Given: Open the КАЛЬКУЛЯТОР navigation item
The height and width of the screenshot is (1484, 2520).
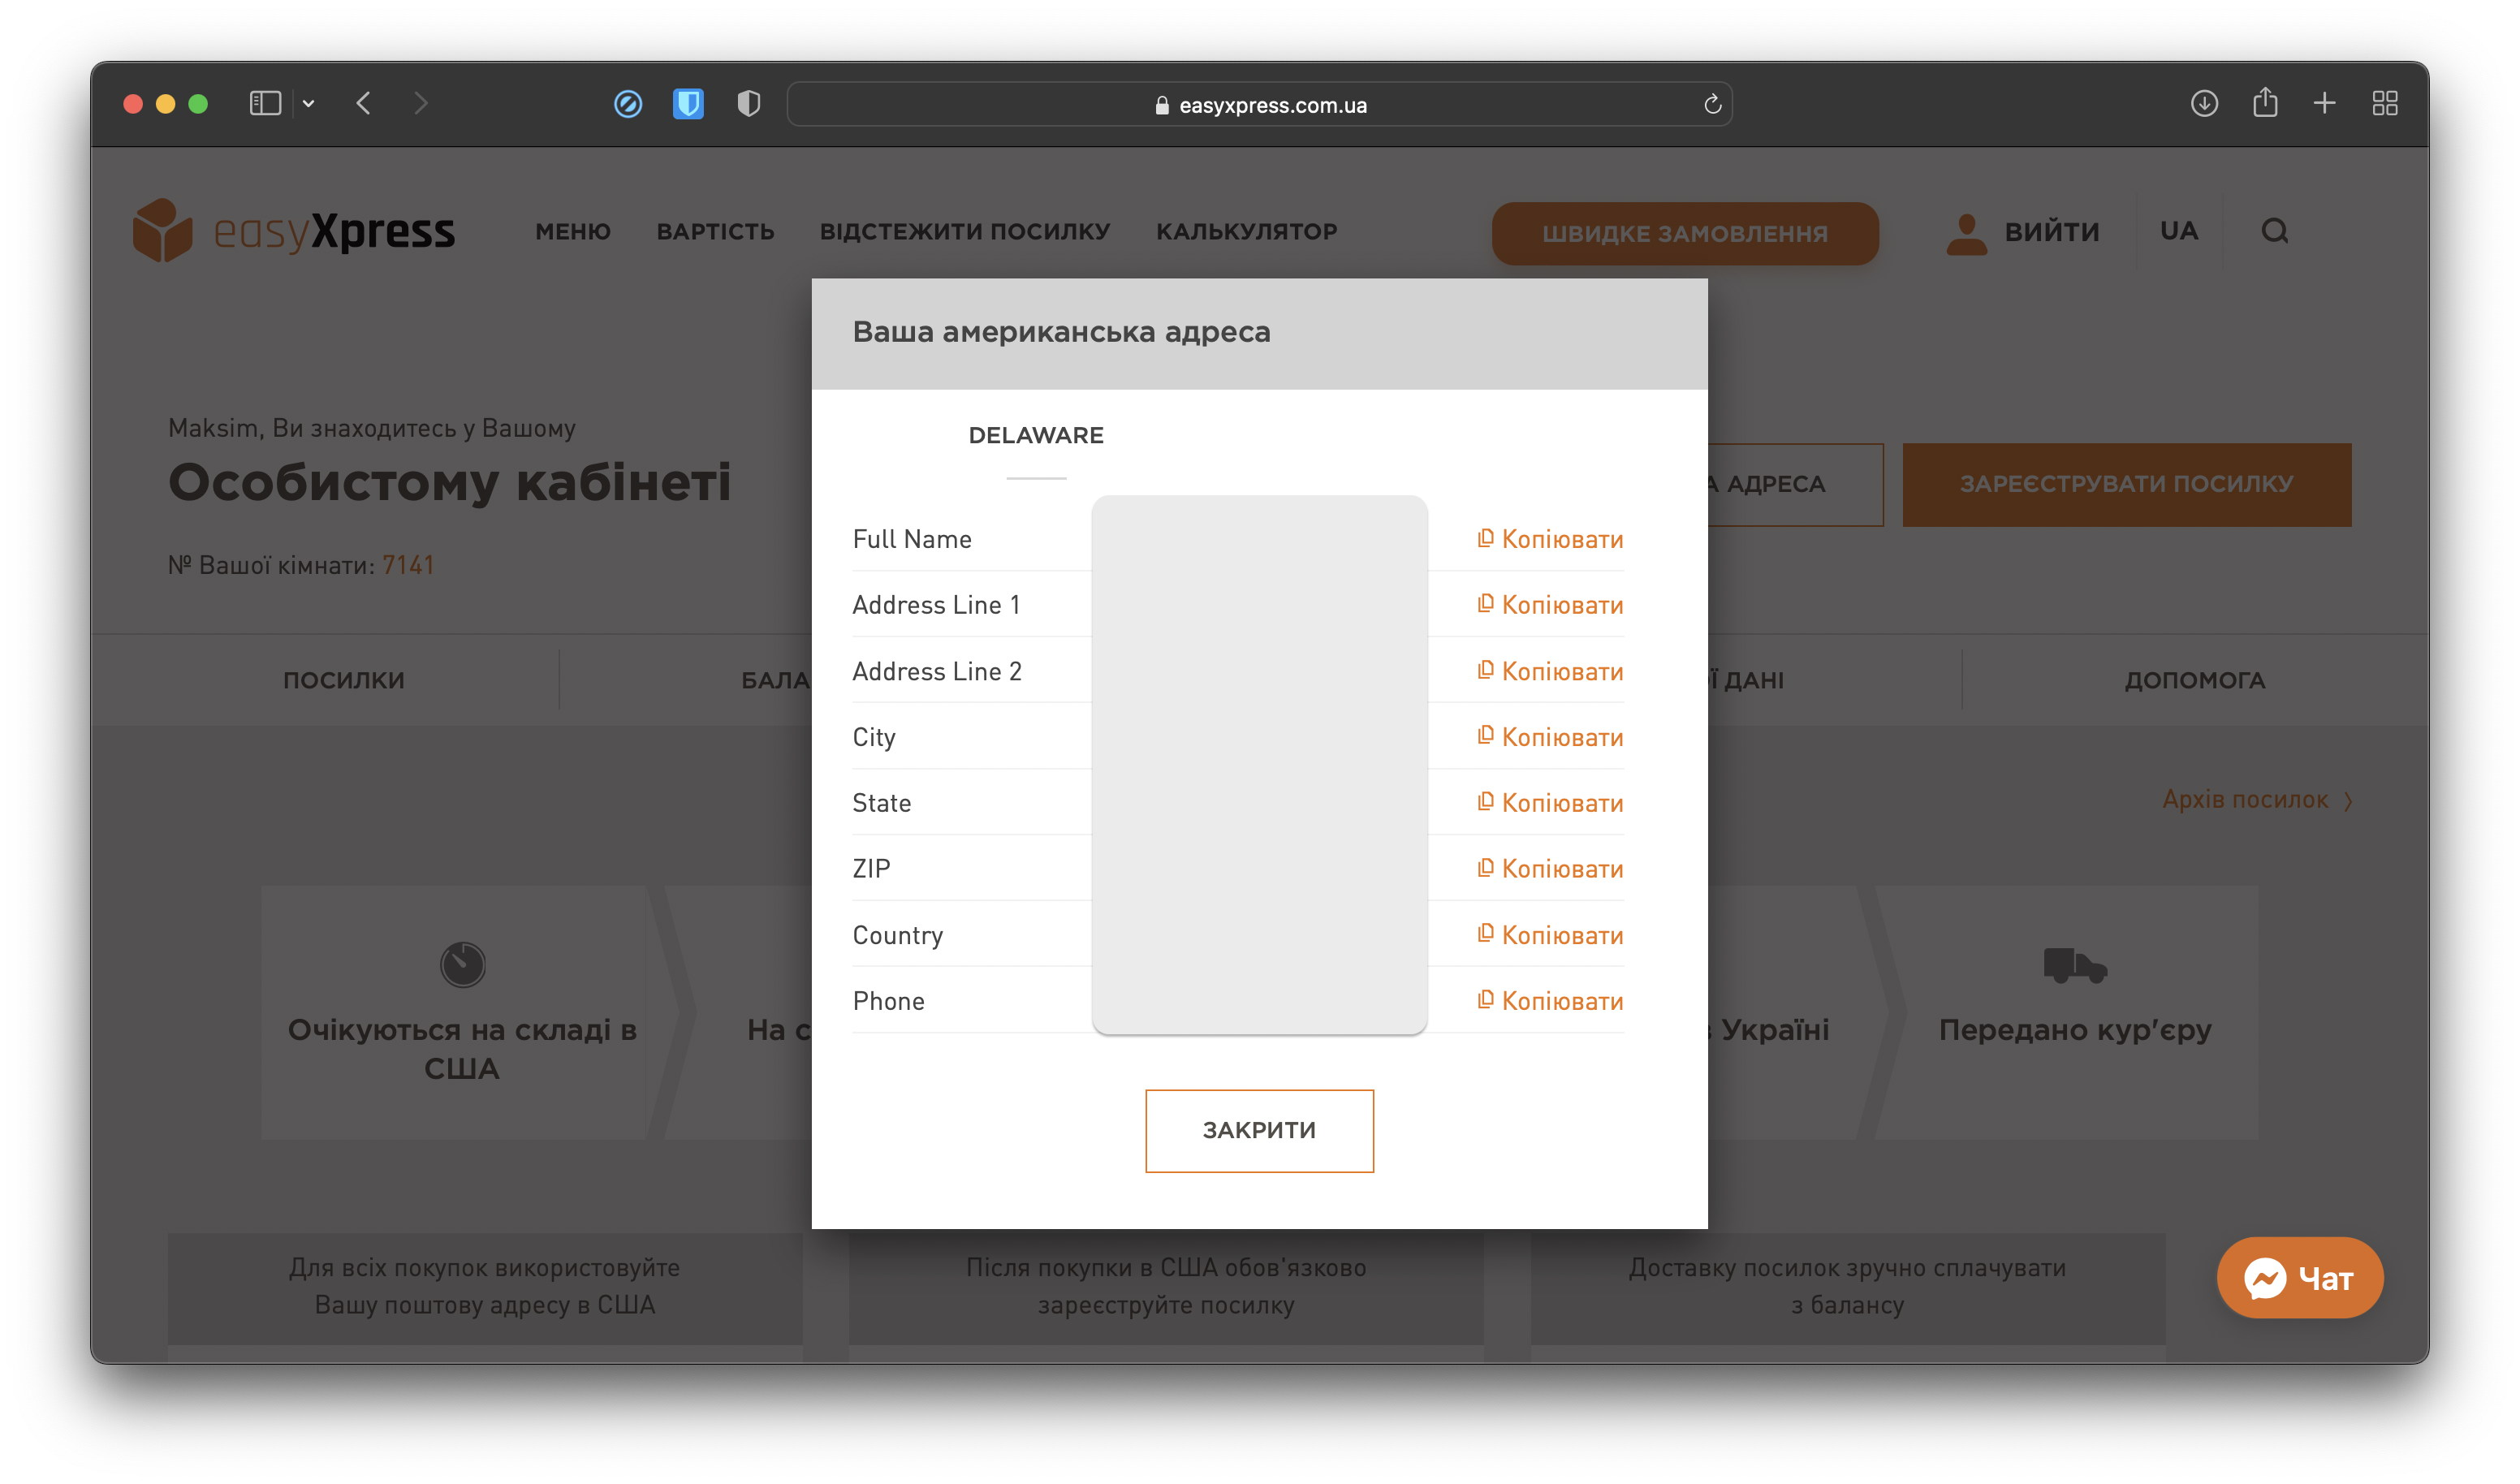Looking at the screenshot, I should tap(1247, 232).
